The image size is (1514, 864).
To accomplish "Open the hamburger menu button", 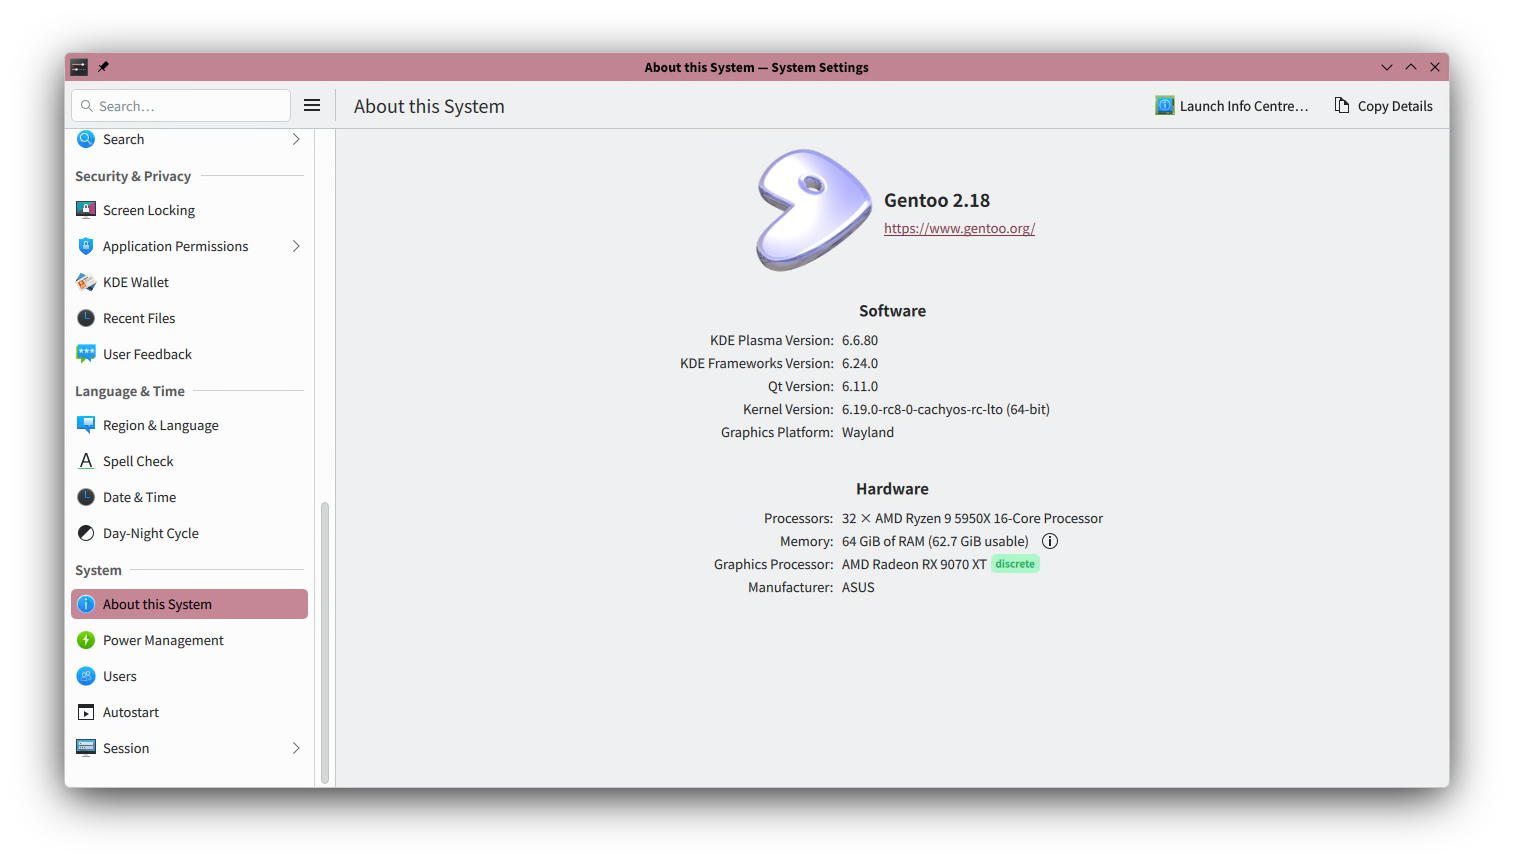I will (312, 105).
